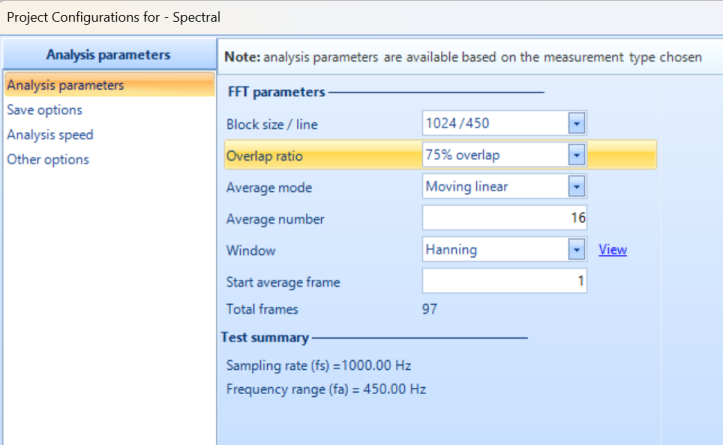Click the Hanning value in Window box
This screenshot has width=723, height=445.
tap(451, 250)
